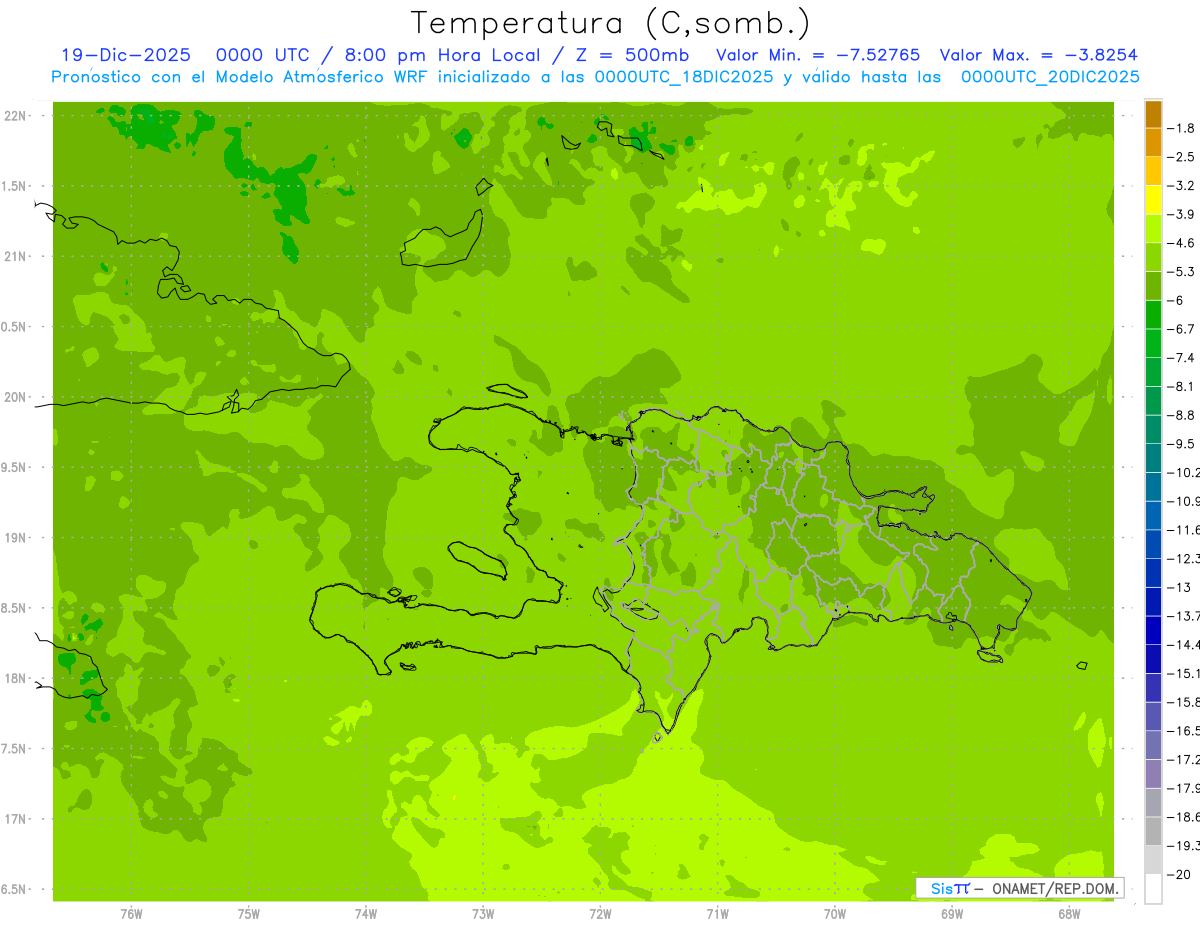Click the '74W' longitude axis label
The width and height of the screenshot is (1200, 927).
click(x=365, y=913)
